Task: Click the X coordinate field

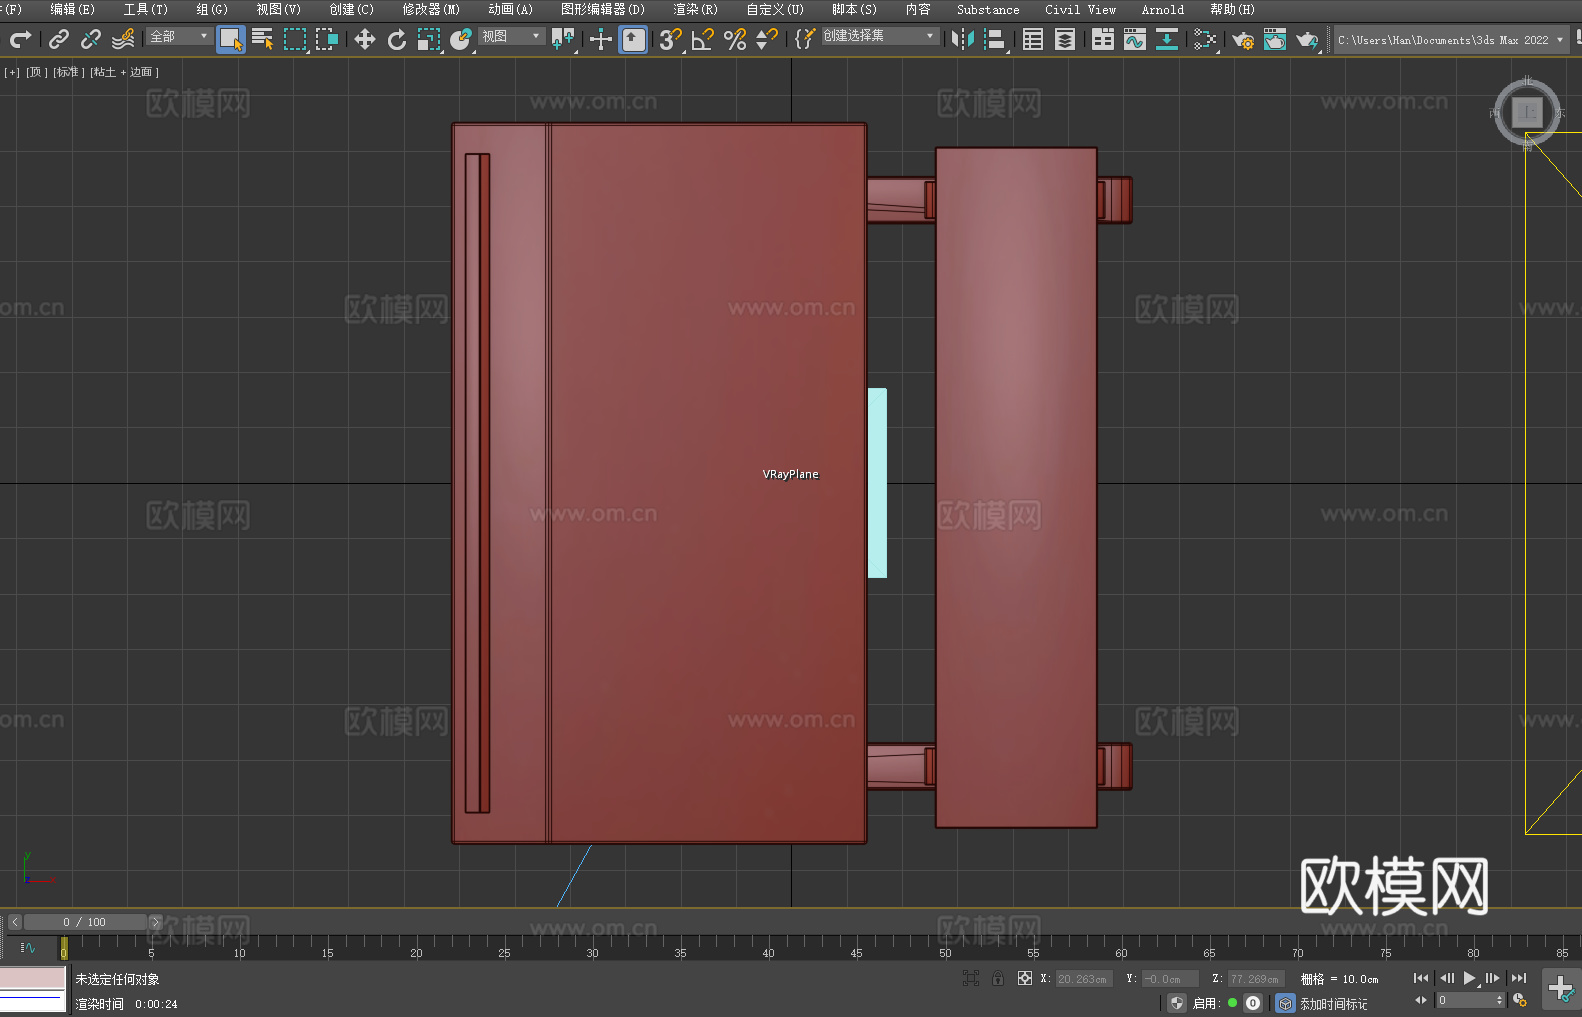Action: point(1084,979)
